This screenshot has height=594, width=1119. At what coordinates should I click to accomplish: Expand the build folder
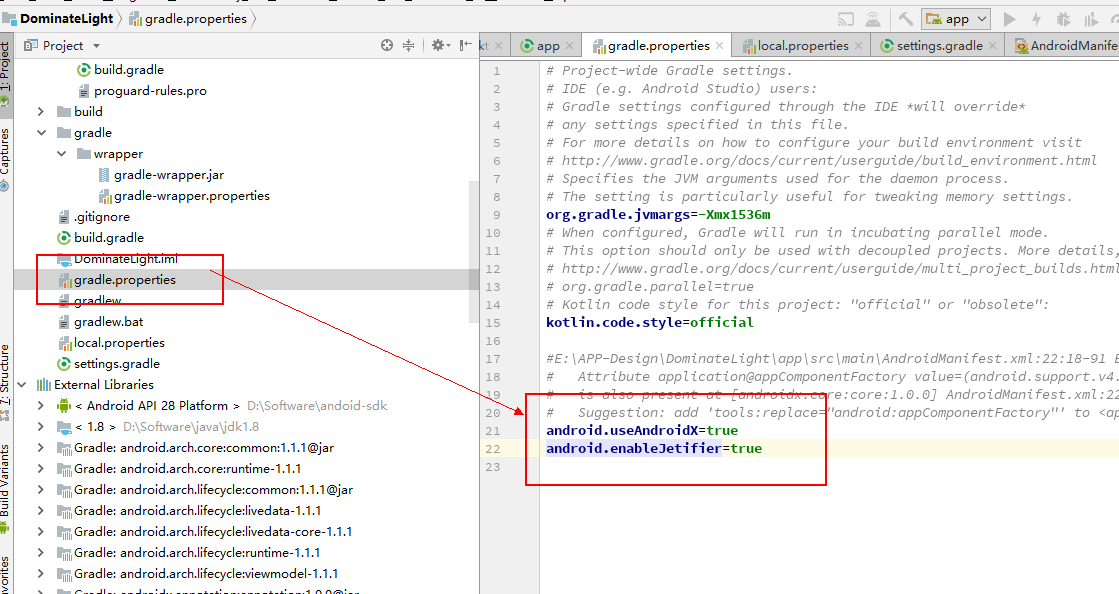pyautogui.click(x=41, y=111)
